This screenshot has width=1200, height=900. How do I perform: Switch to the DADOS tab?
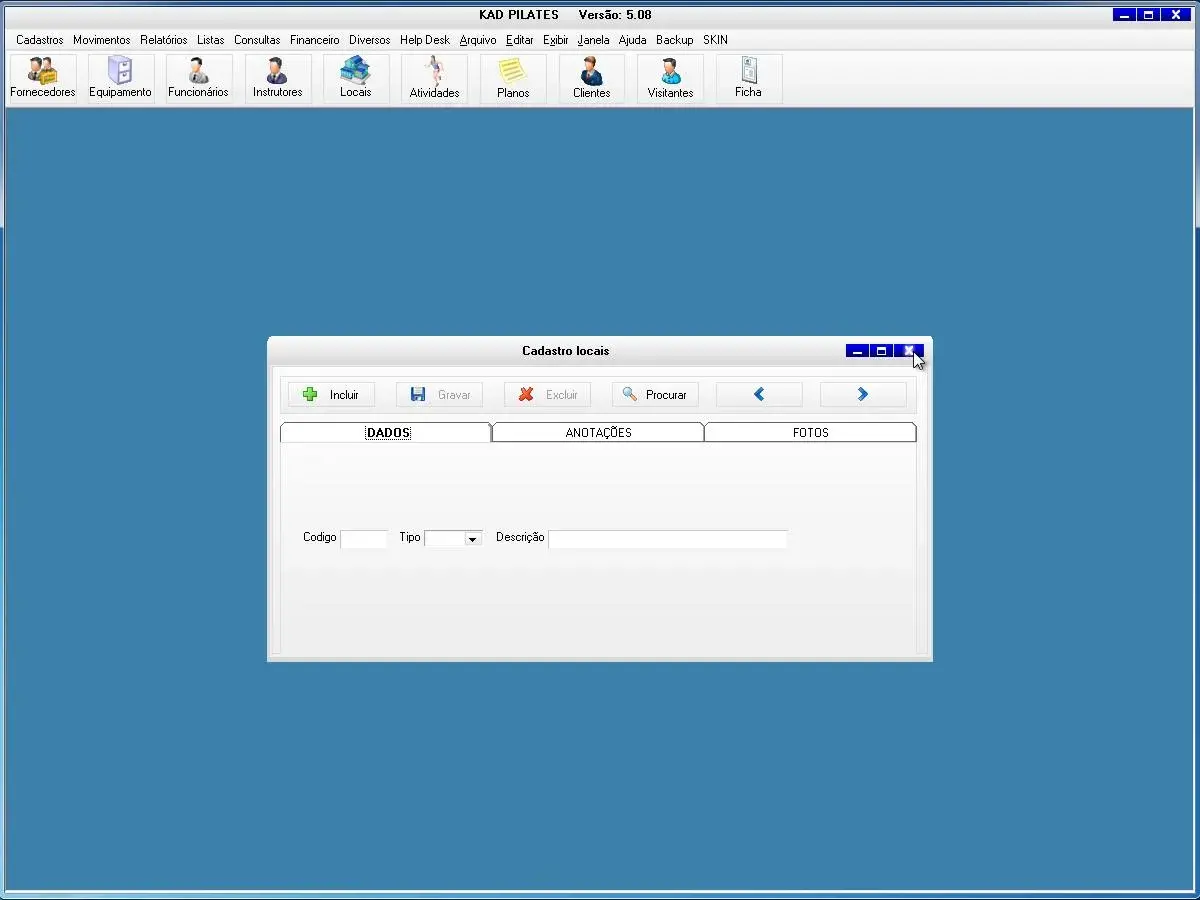point(387,433)
